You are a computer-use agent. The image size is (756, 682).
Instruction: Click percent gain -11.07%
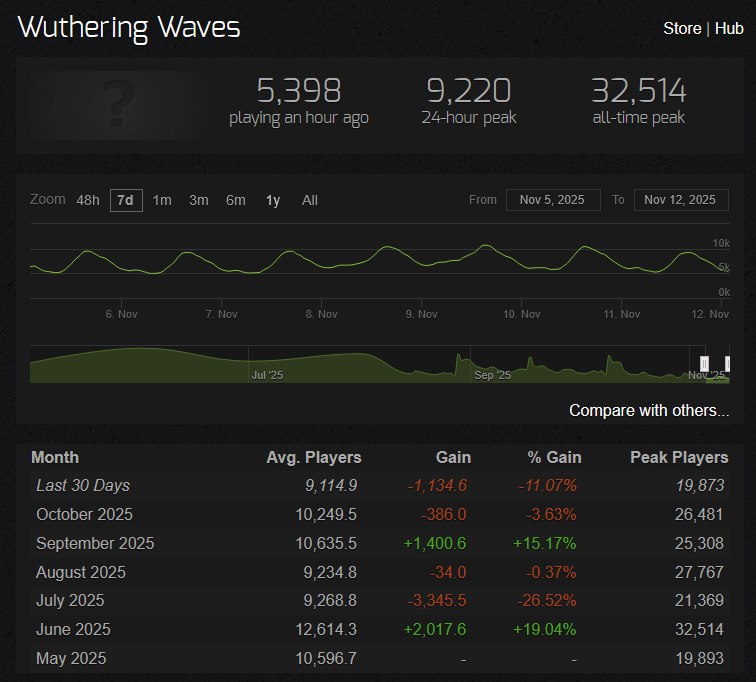point(548,485)
